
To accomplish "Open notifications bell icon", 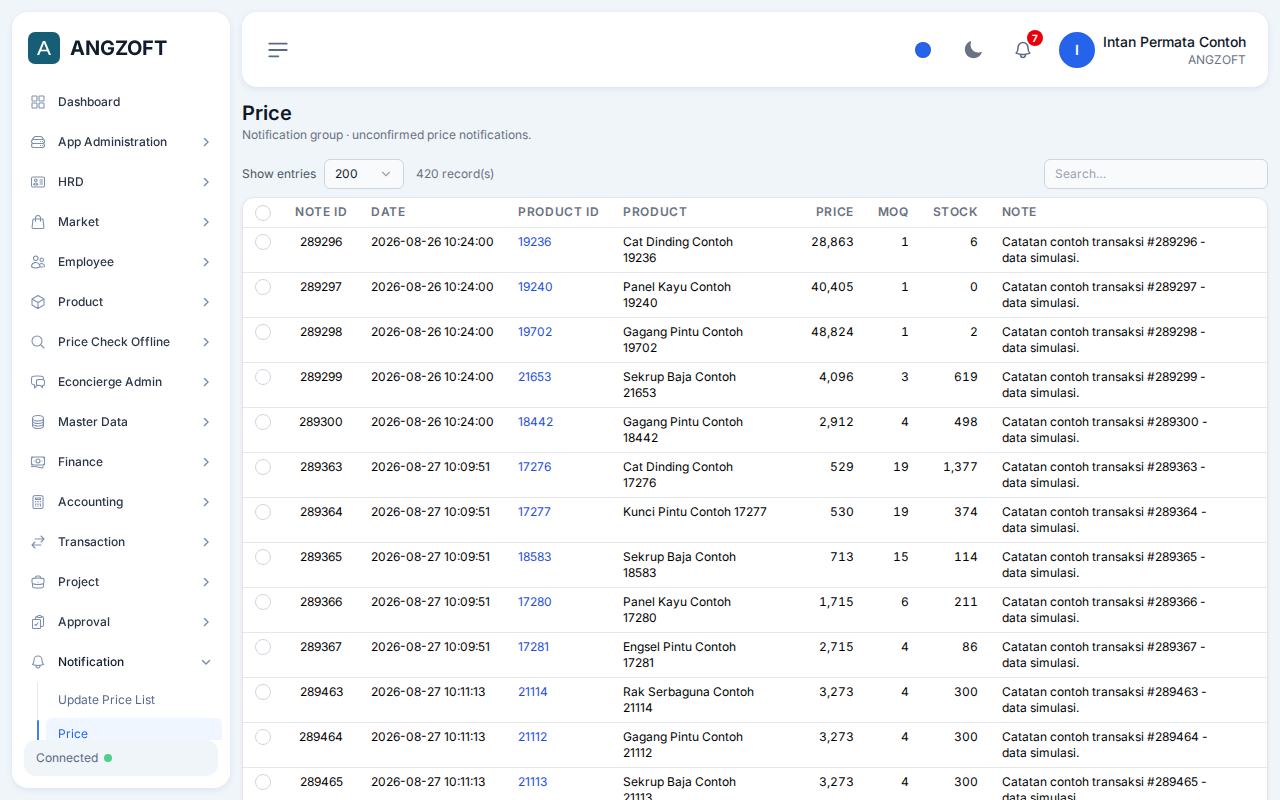I will (1023, 50).
